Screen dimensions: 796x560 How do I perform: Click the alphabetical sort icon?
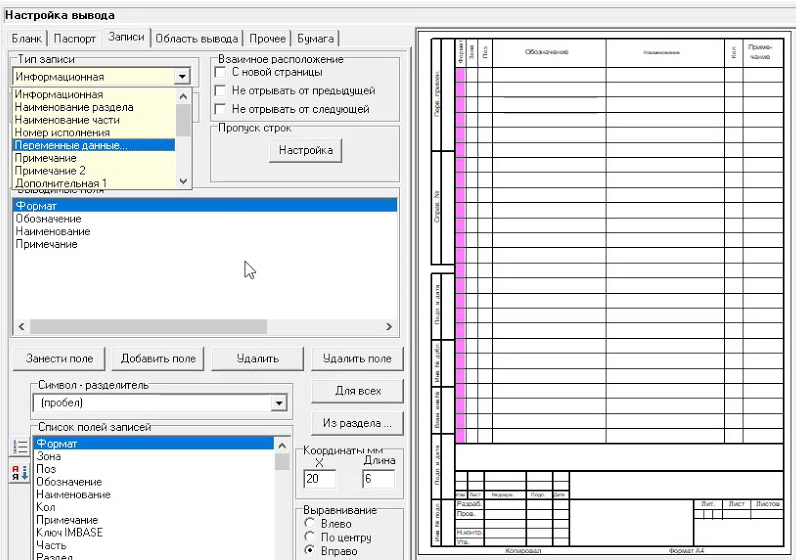(20, 473)
